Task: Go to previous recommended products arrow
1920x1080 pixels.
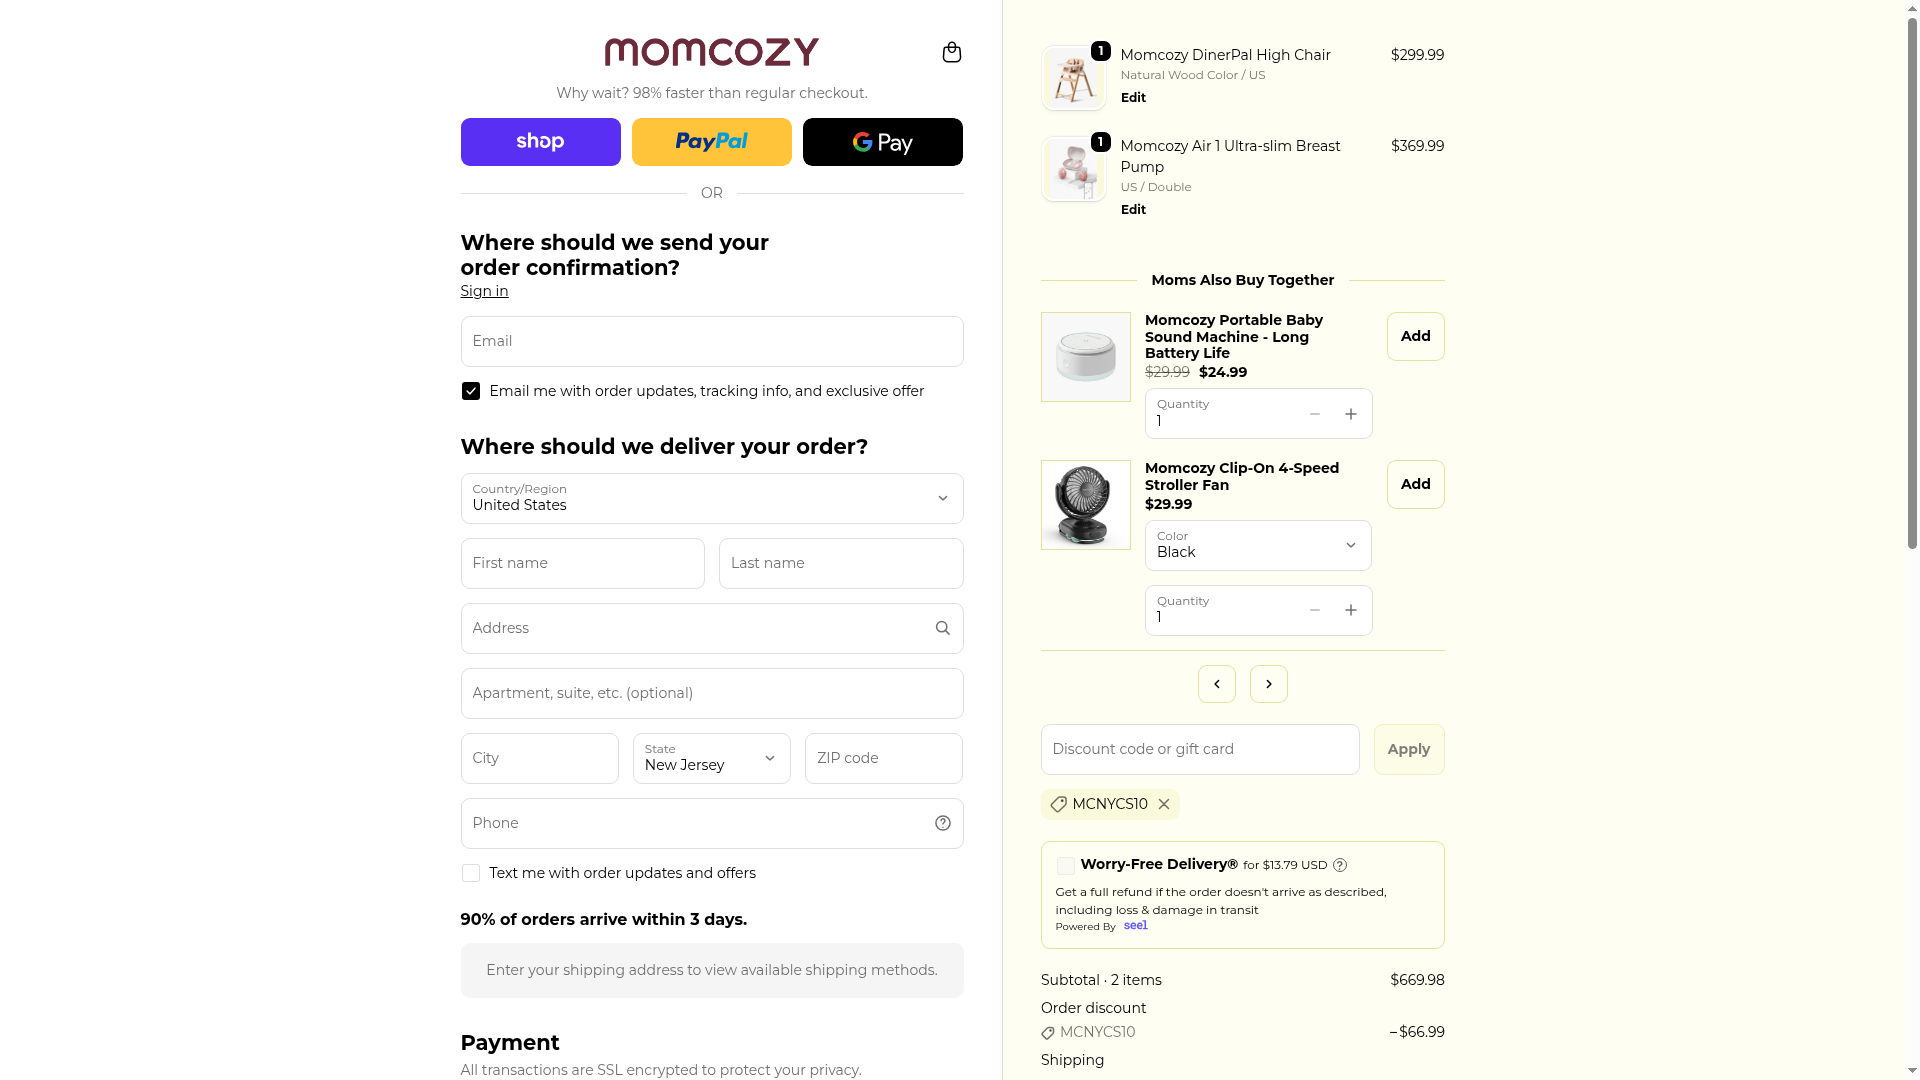Action: [1216, 684]
